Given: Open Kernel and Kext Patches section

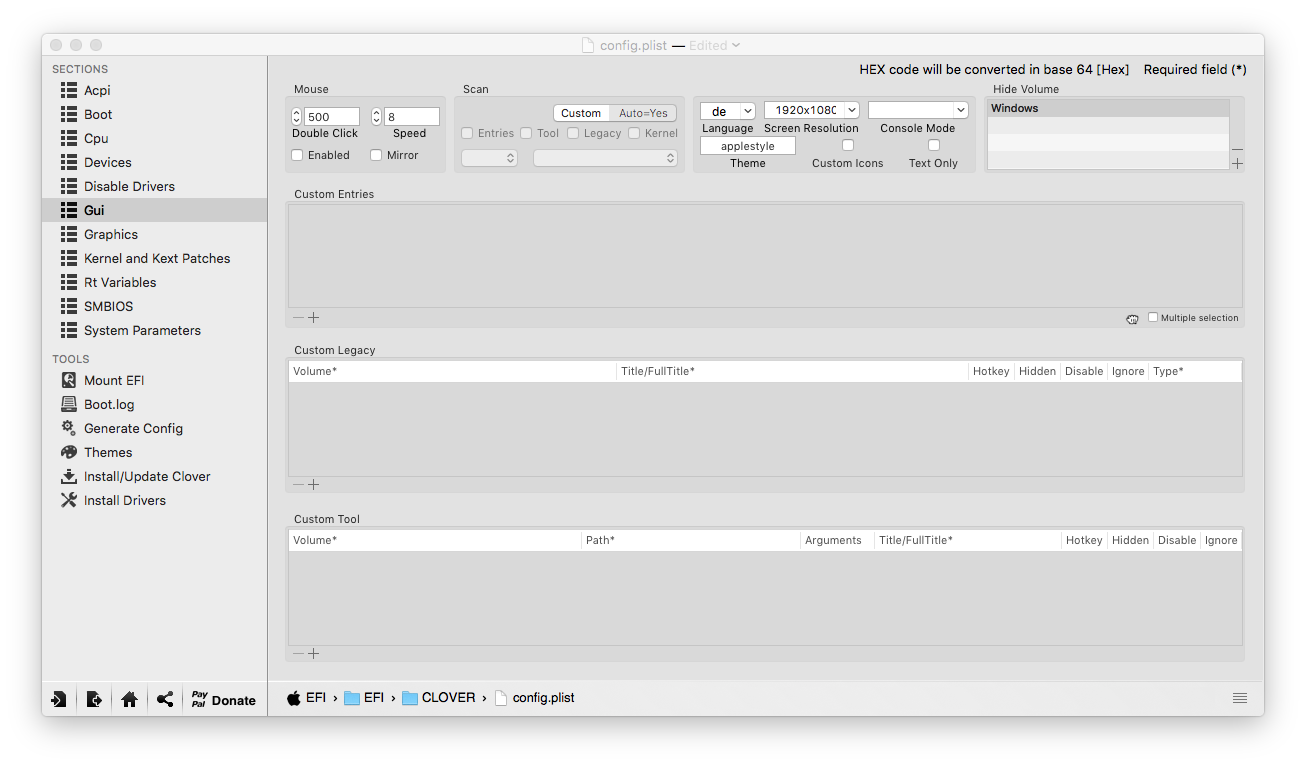Looking at the screenshot, I should [154, 258].
